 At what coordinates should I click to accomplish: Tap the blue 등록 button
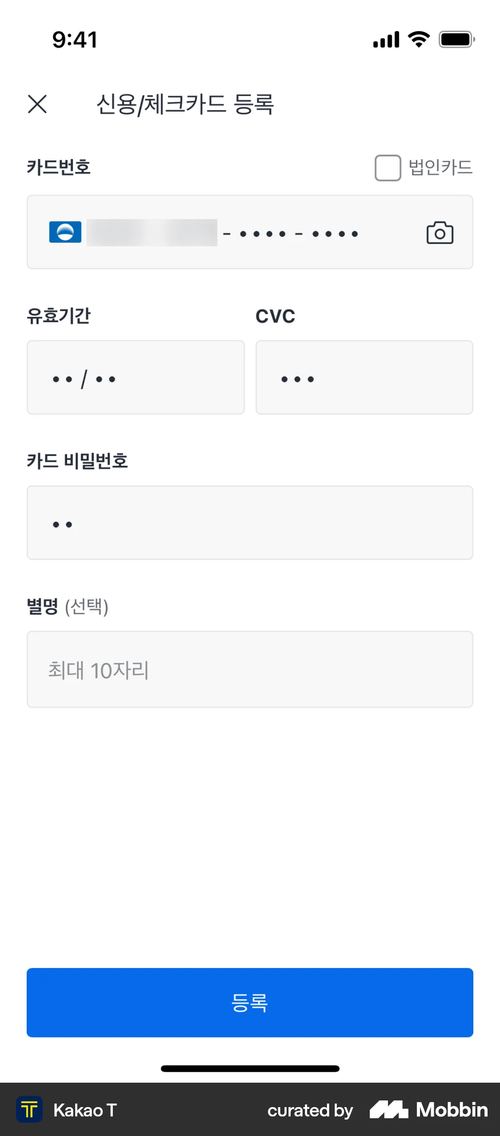pos(250,1003)
